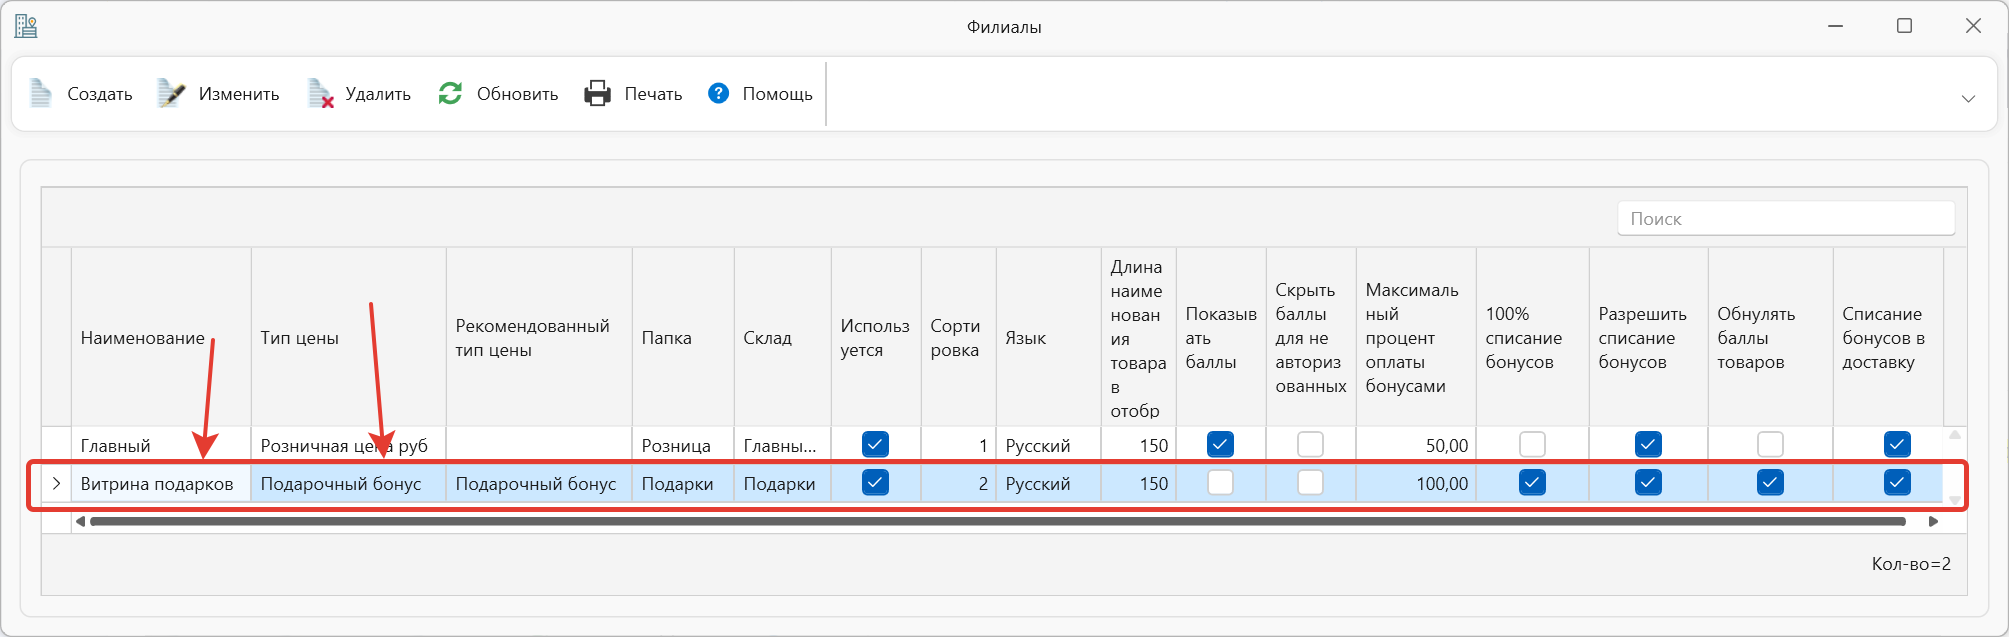The width and height of the screenshot is (2009, 637).
Task: Uncheck Используется for the Главный row
Action: [875, 444]
